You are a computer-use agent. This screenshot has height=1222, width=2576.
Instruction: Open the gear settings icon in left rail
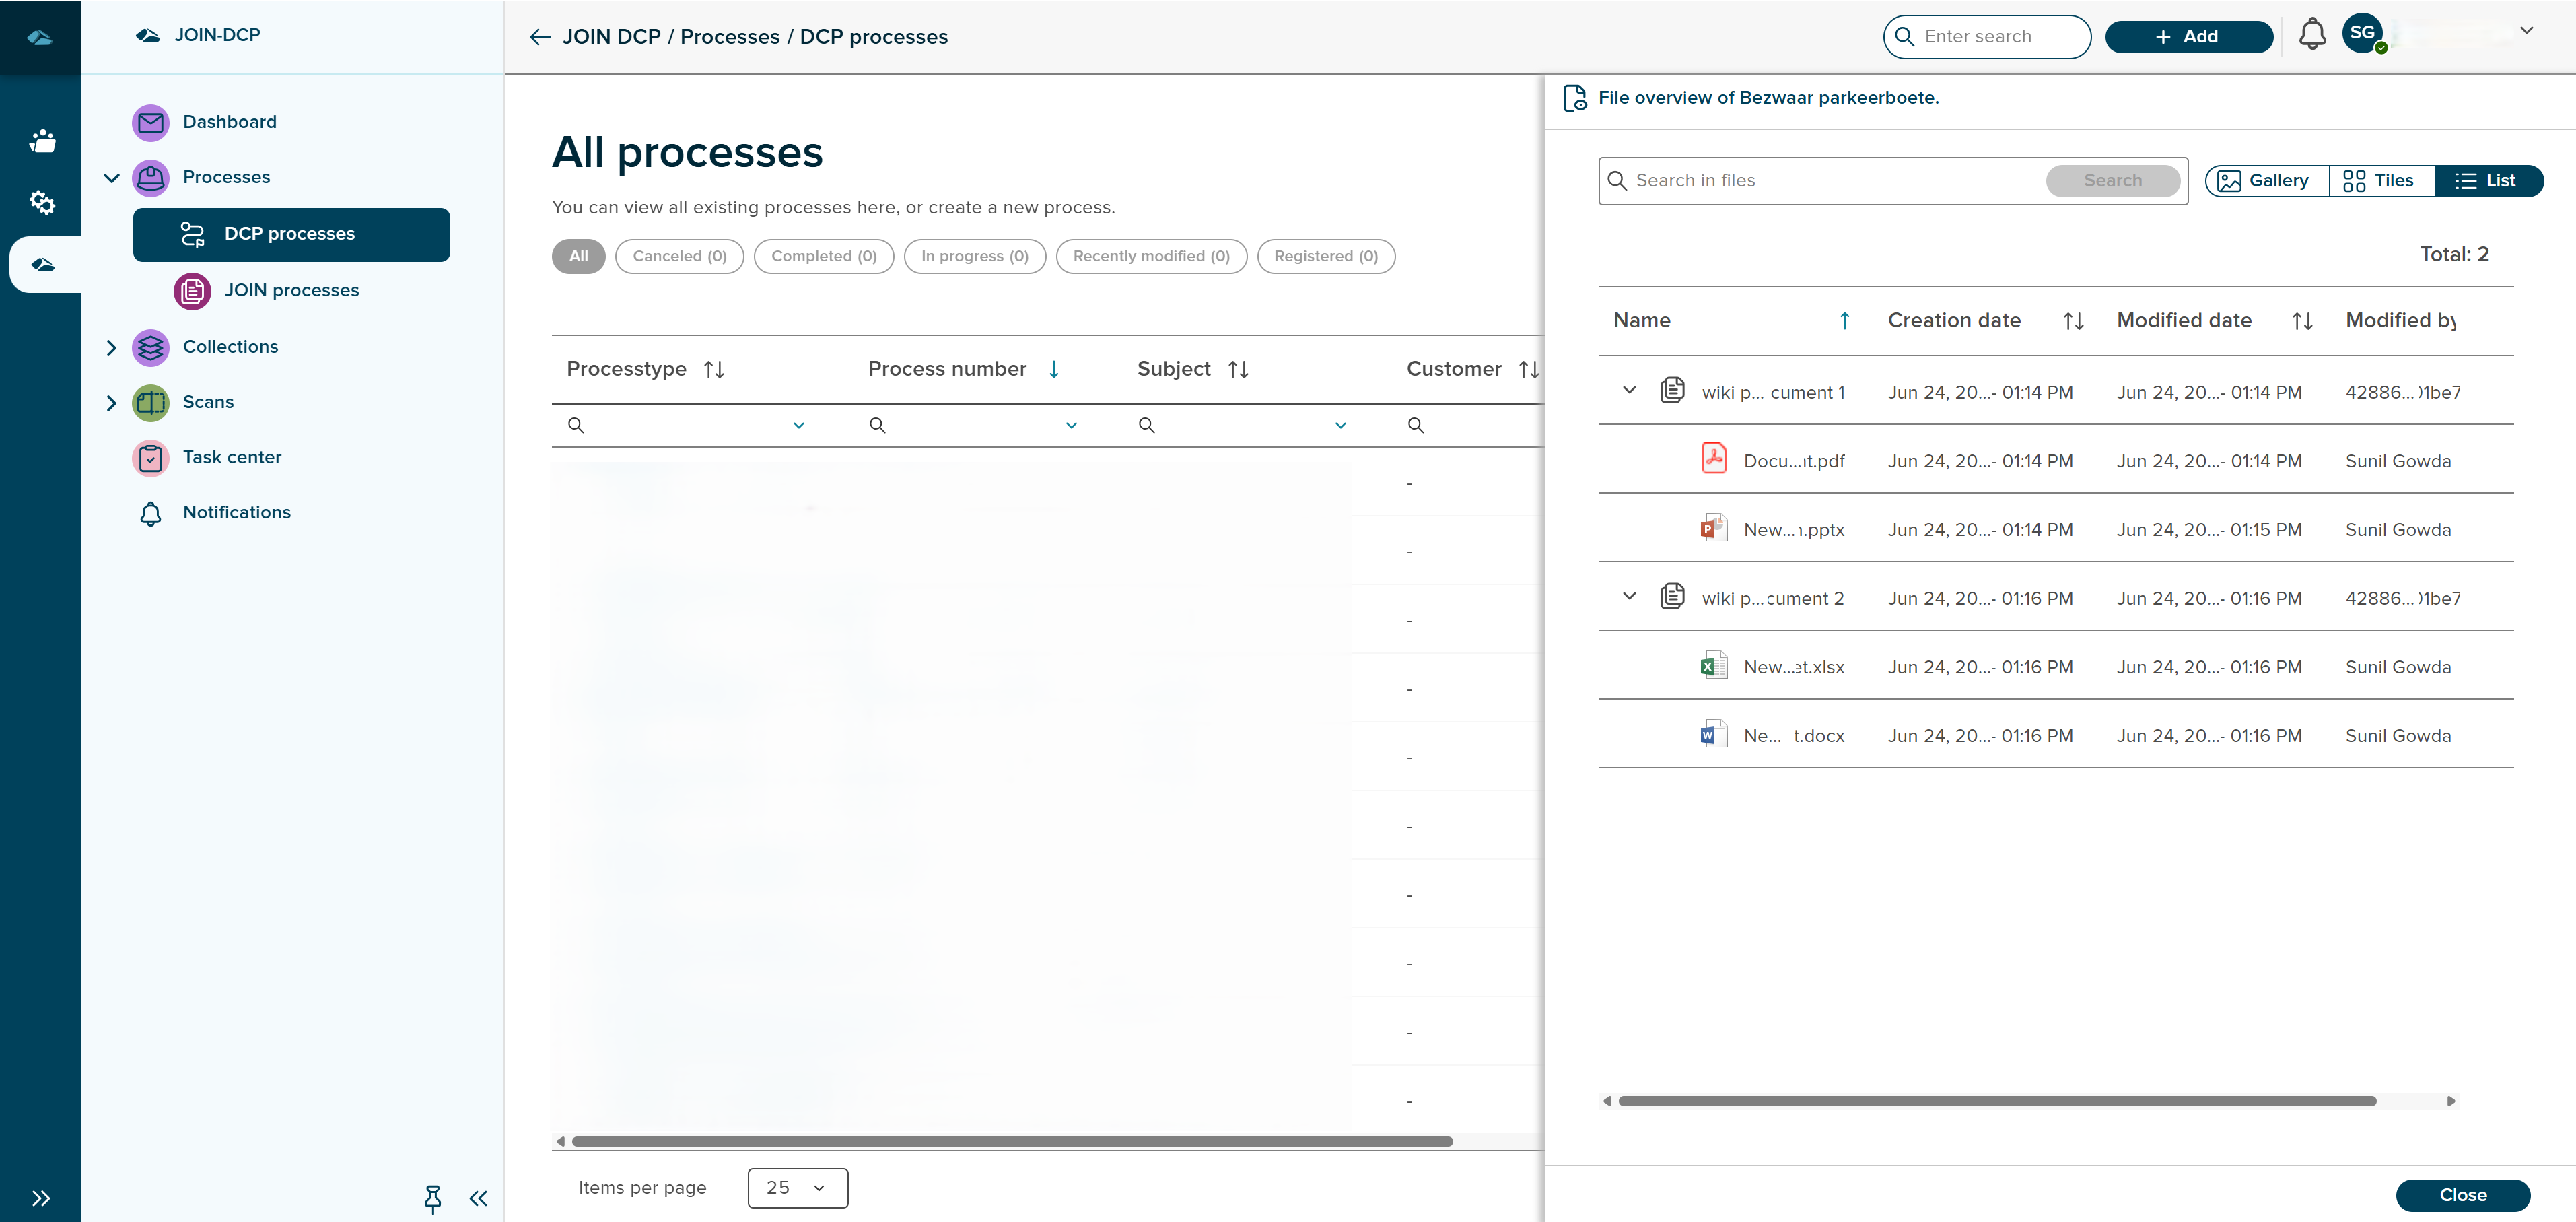pyautogui.click(x=41, y=203)
